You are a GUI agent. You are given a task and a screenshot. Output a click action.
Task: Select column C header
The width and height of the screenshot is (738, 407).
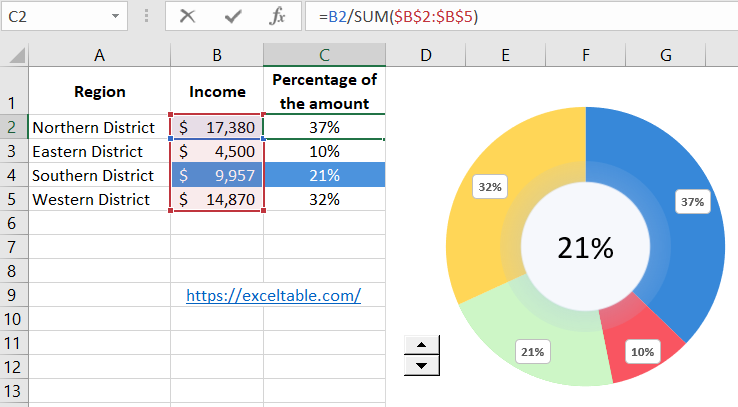[324, 55]
